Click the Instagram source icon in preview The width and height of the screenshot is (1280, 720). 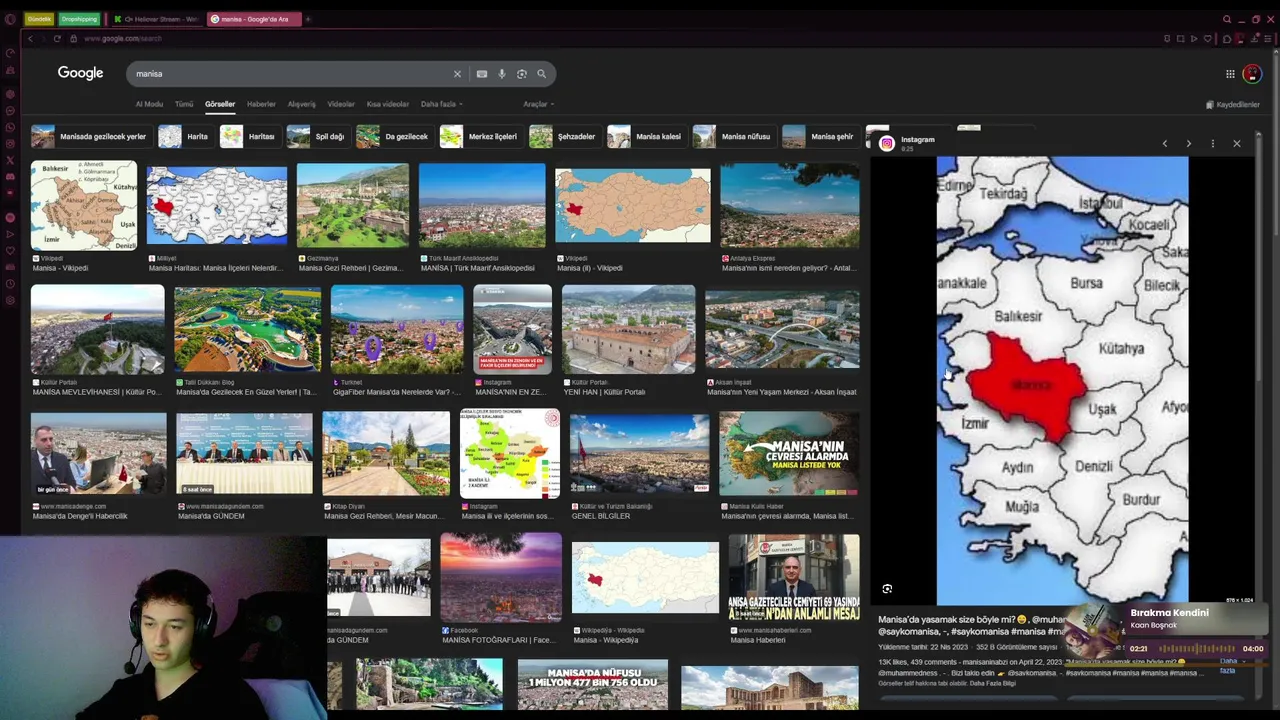click(886, 144)
